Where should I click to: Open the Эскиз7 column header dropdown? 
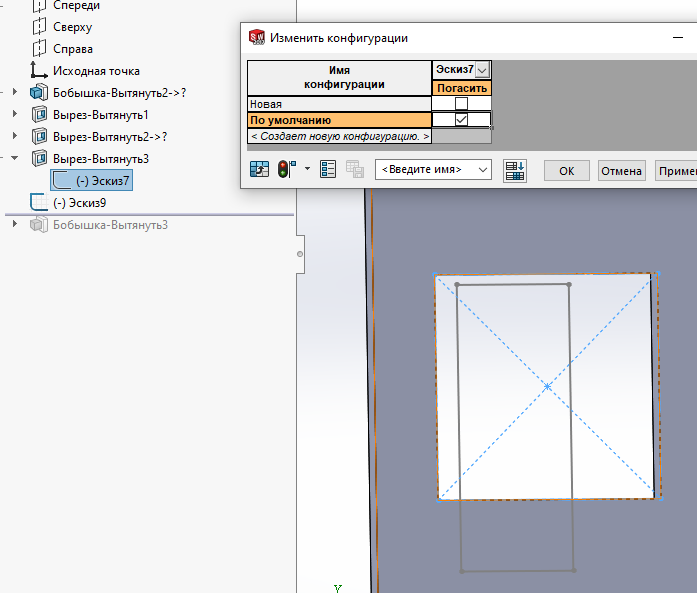pyautogui.click(x=482, y=70)
